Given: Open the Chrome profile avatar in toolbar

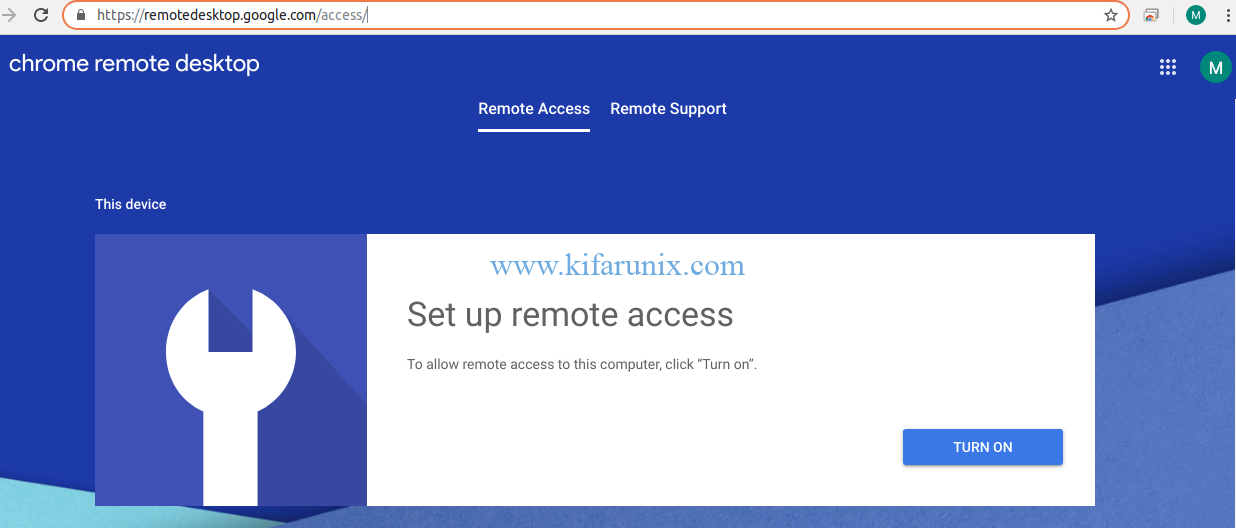Looking at the screenshot, I should click(x=1196, y=15).
